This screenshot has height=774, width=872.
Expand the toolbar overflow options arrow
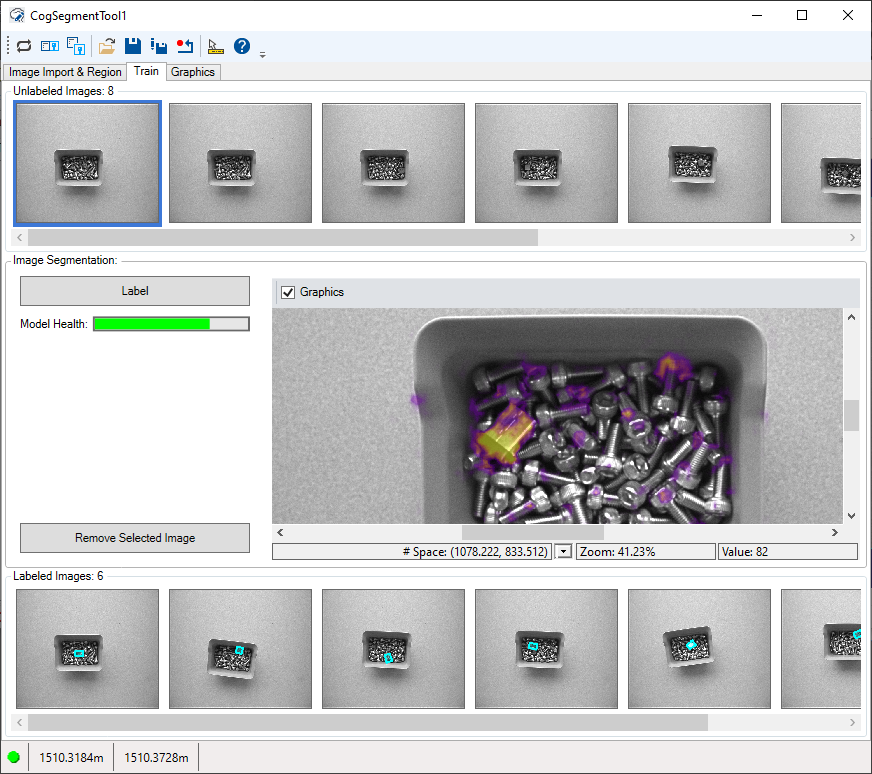point(263,54)
